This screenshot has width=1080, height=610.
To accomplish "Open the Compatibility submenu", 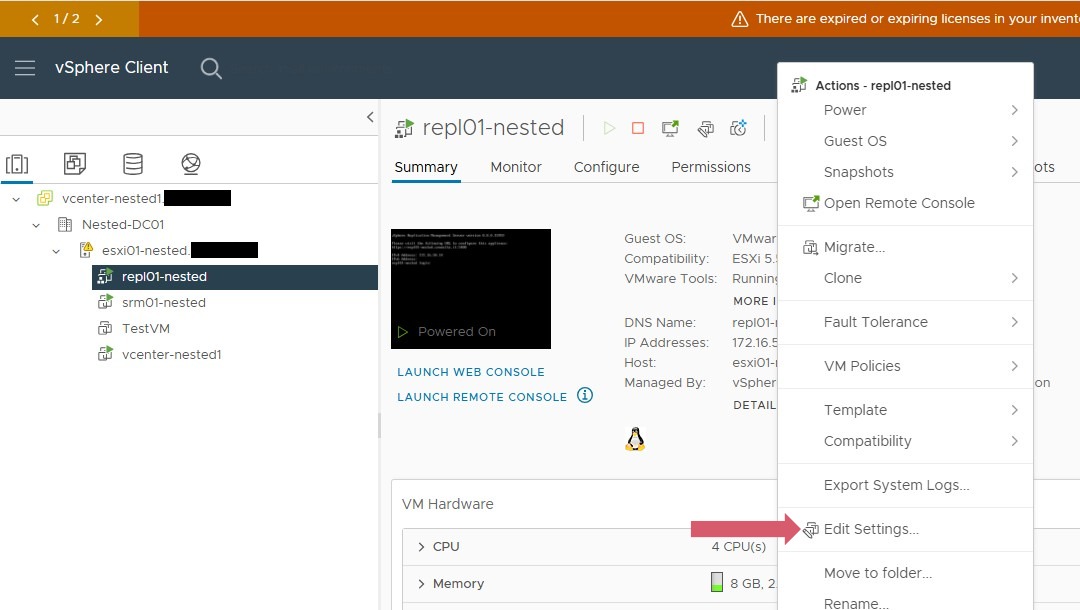I will tap(905, 441).
